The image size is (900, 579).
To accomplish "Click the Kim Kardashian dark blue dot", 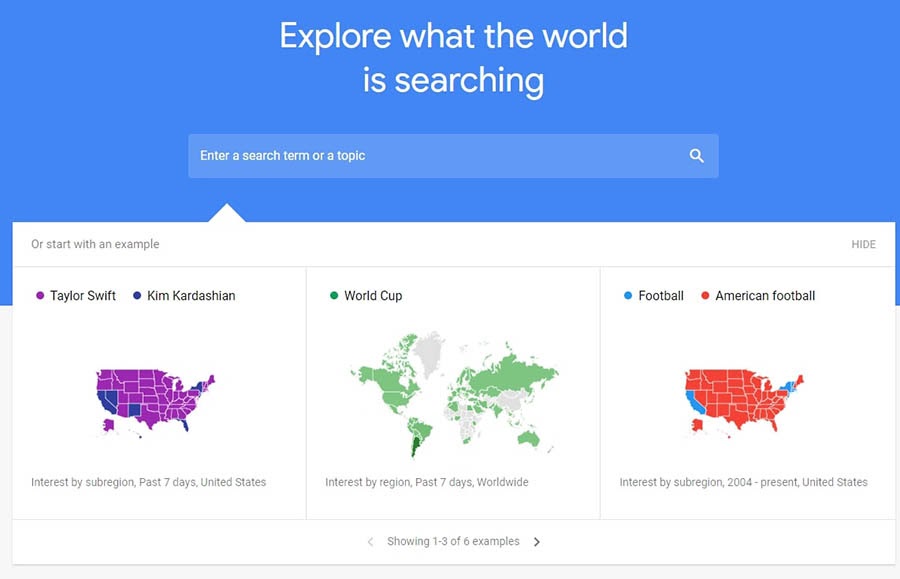I will pos(137,296).
